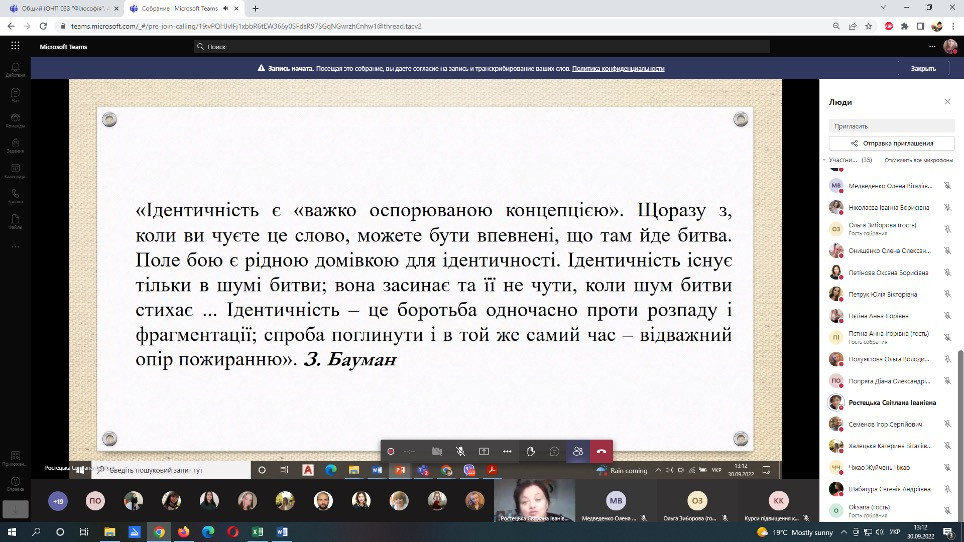Open your profile avatar in Teams header
964x542 pixels.
tap(950, 46)
